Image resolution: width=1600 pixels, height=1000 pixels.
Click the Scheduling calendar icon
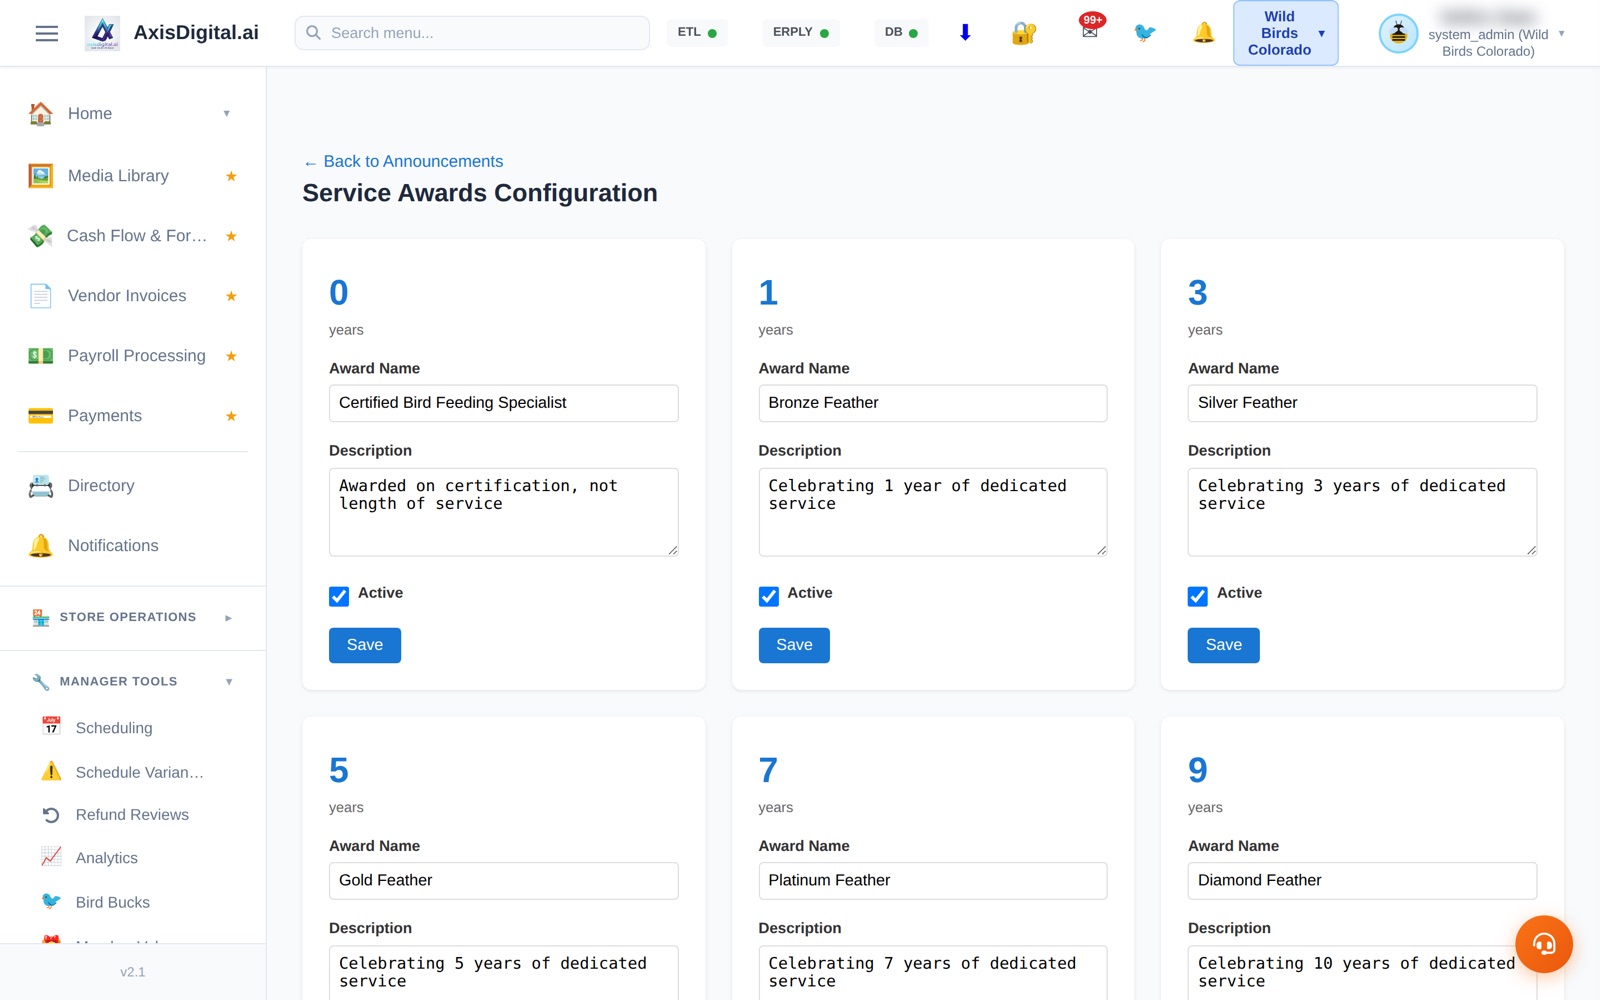point(51,726)
